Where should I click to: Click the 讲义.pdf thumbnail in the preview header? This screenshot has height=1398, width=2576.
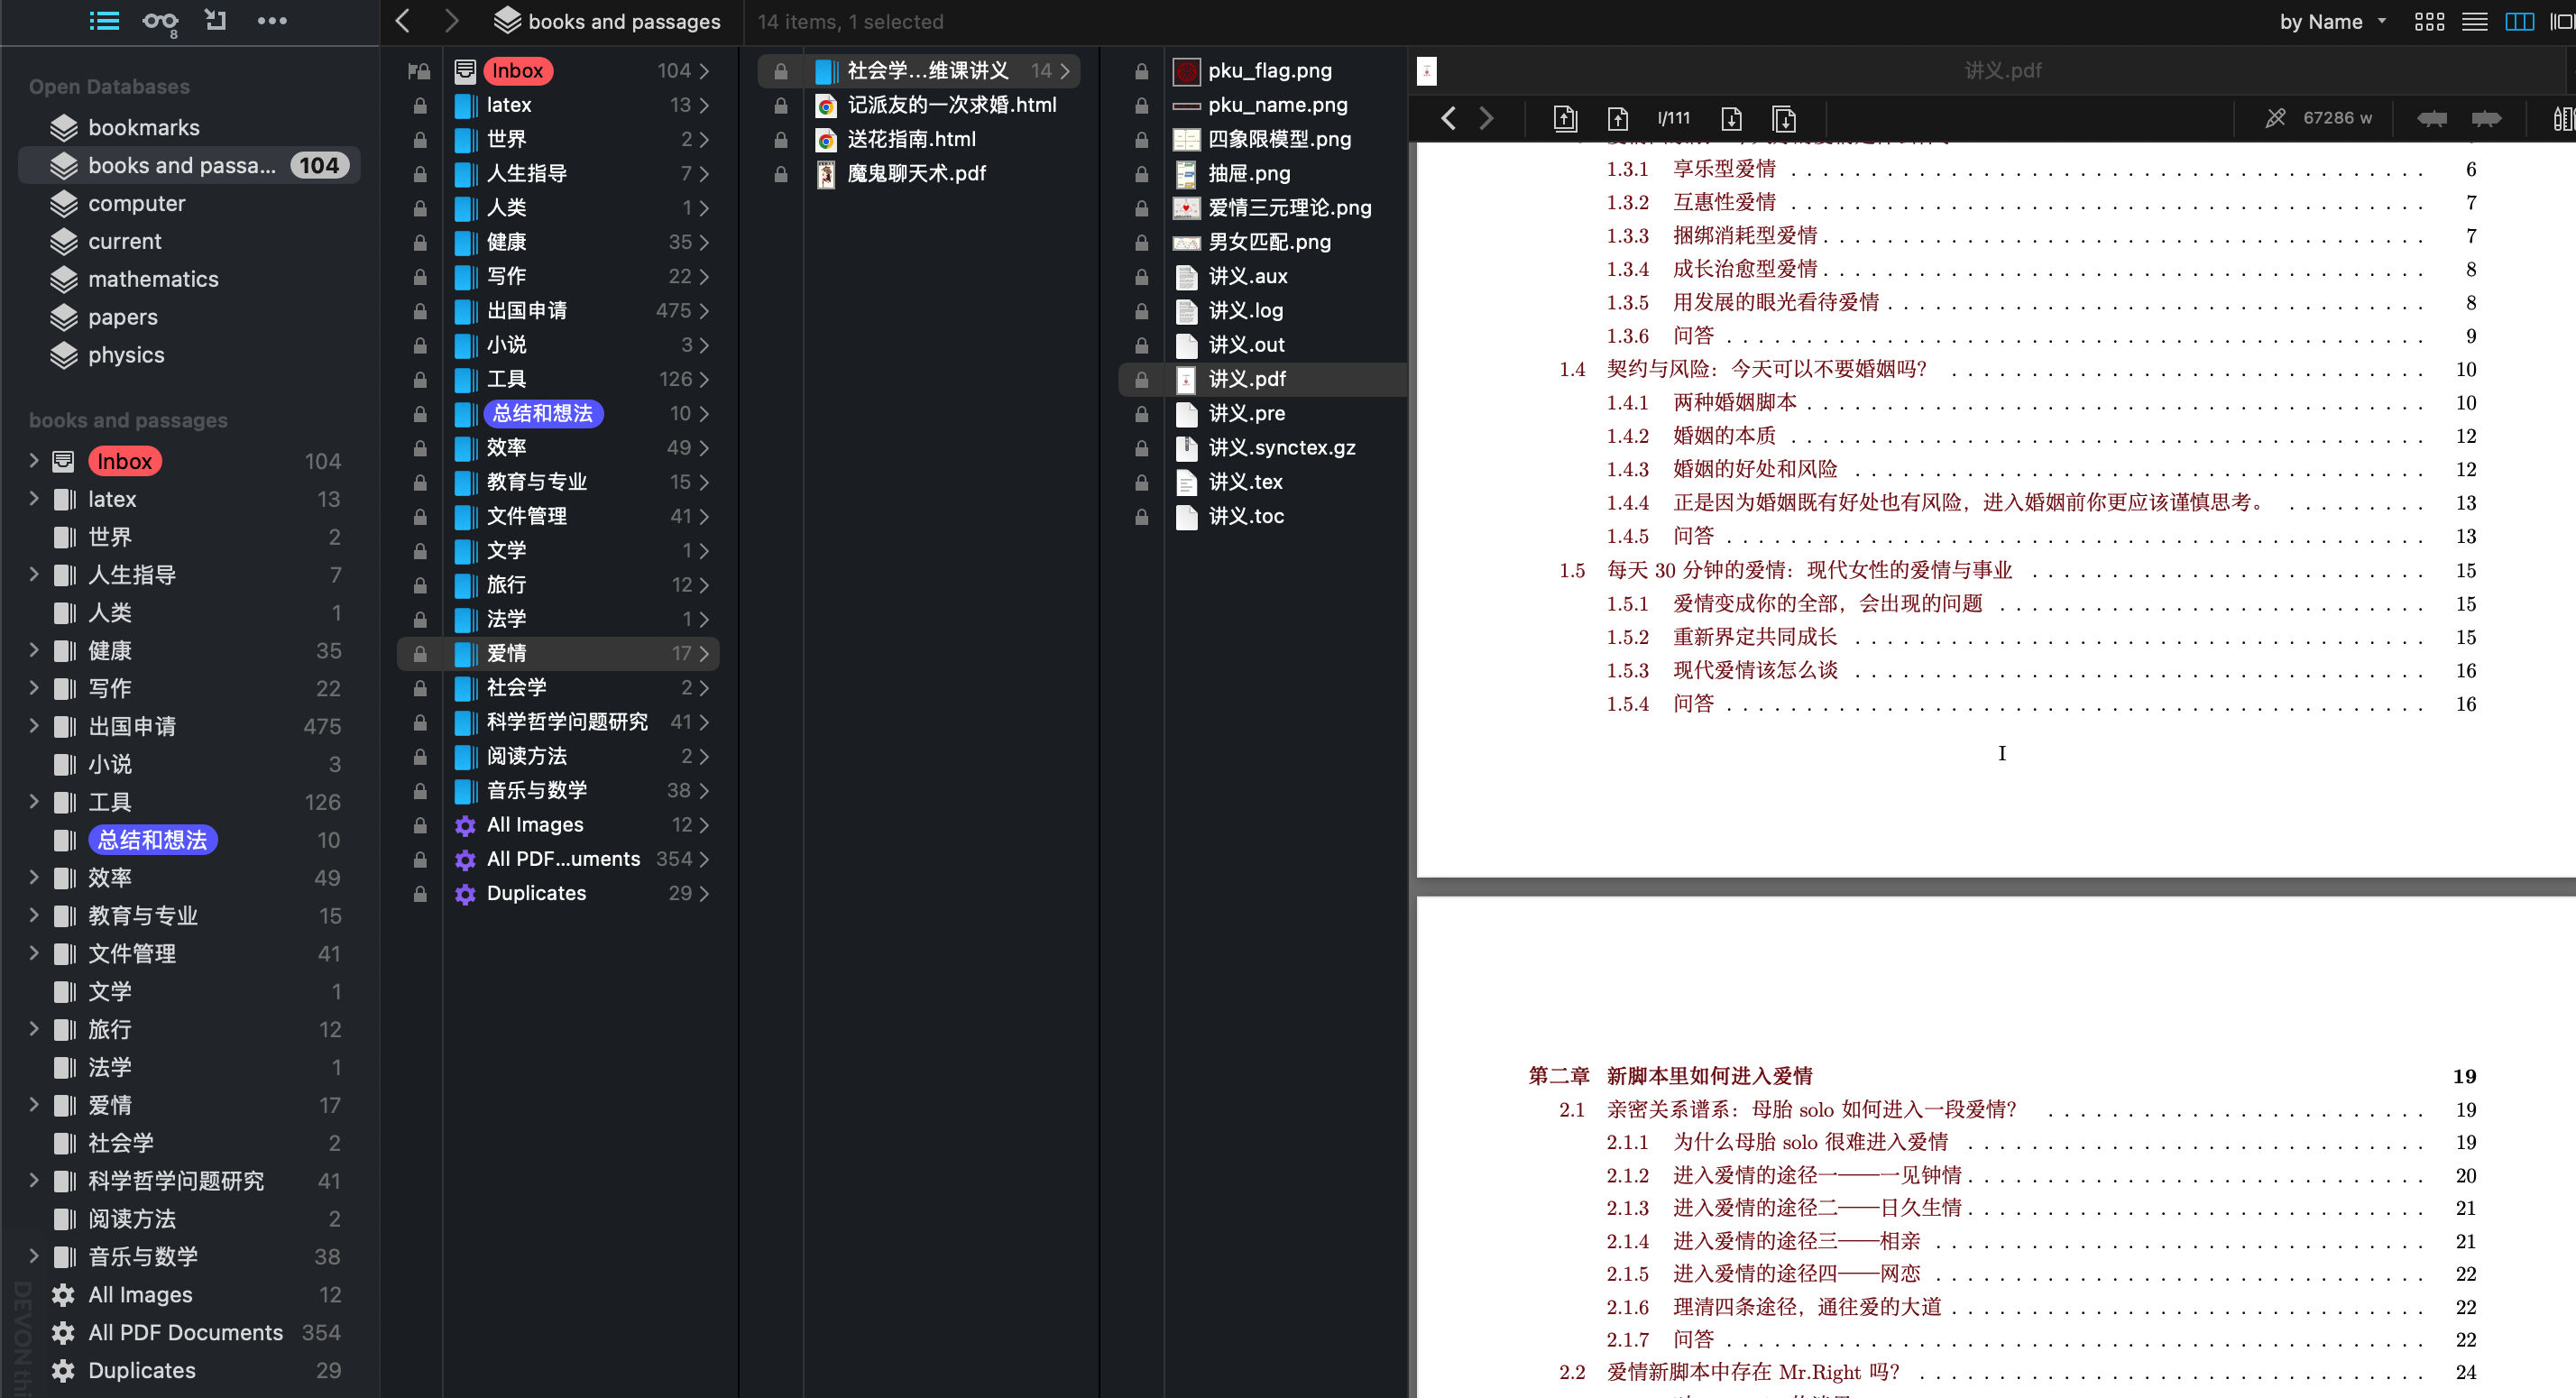coord(1427,71)
